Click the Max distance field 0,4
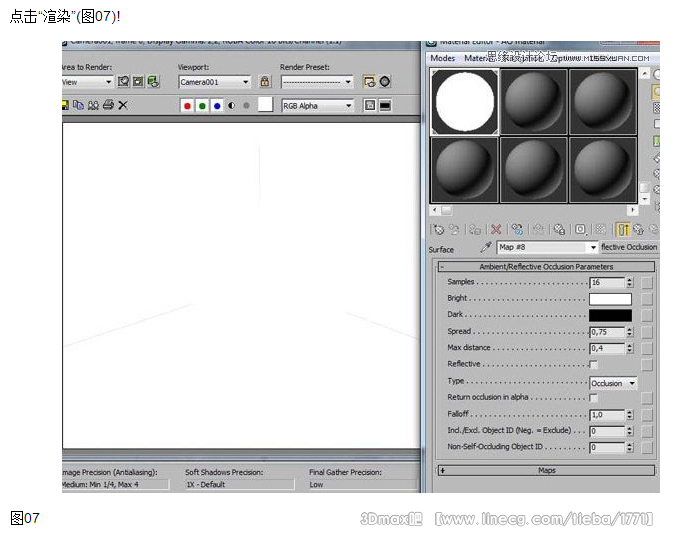The width and height of the screenshot is (682, 536). 608,348
